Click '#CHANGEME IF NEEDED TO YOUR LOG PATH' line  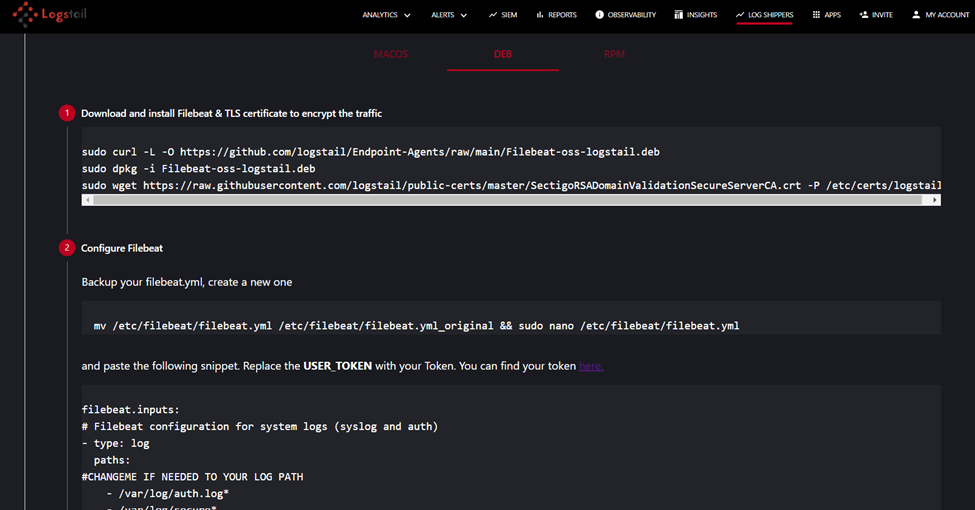(193, 477)
